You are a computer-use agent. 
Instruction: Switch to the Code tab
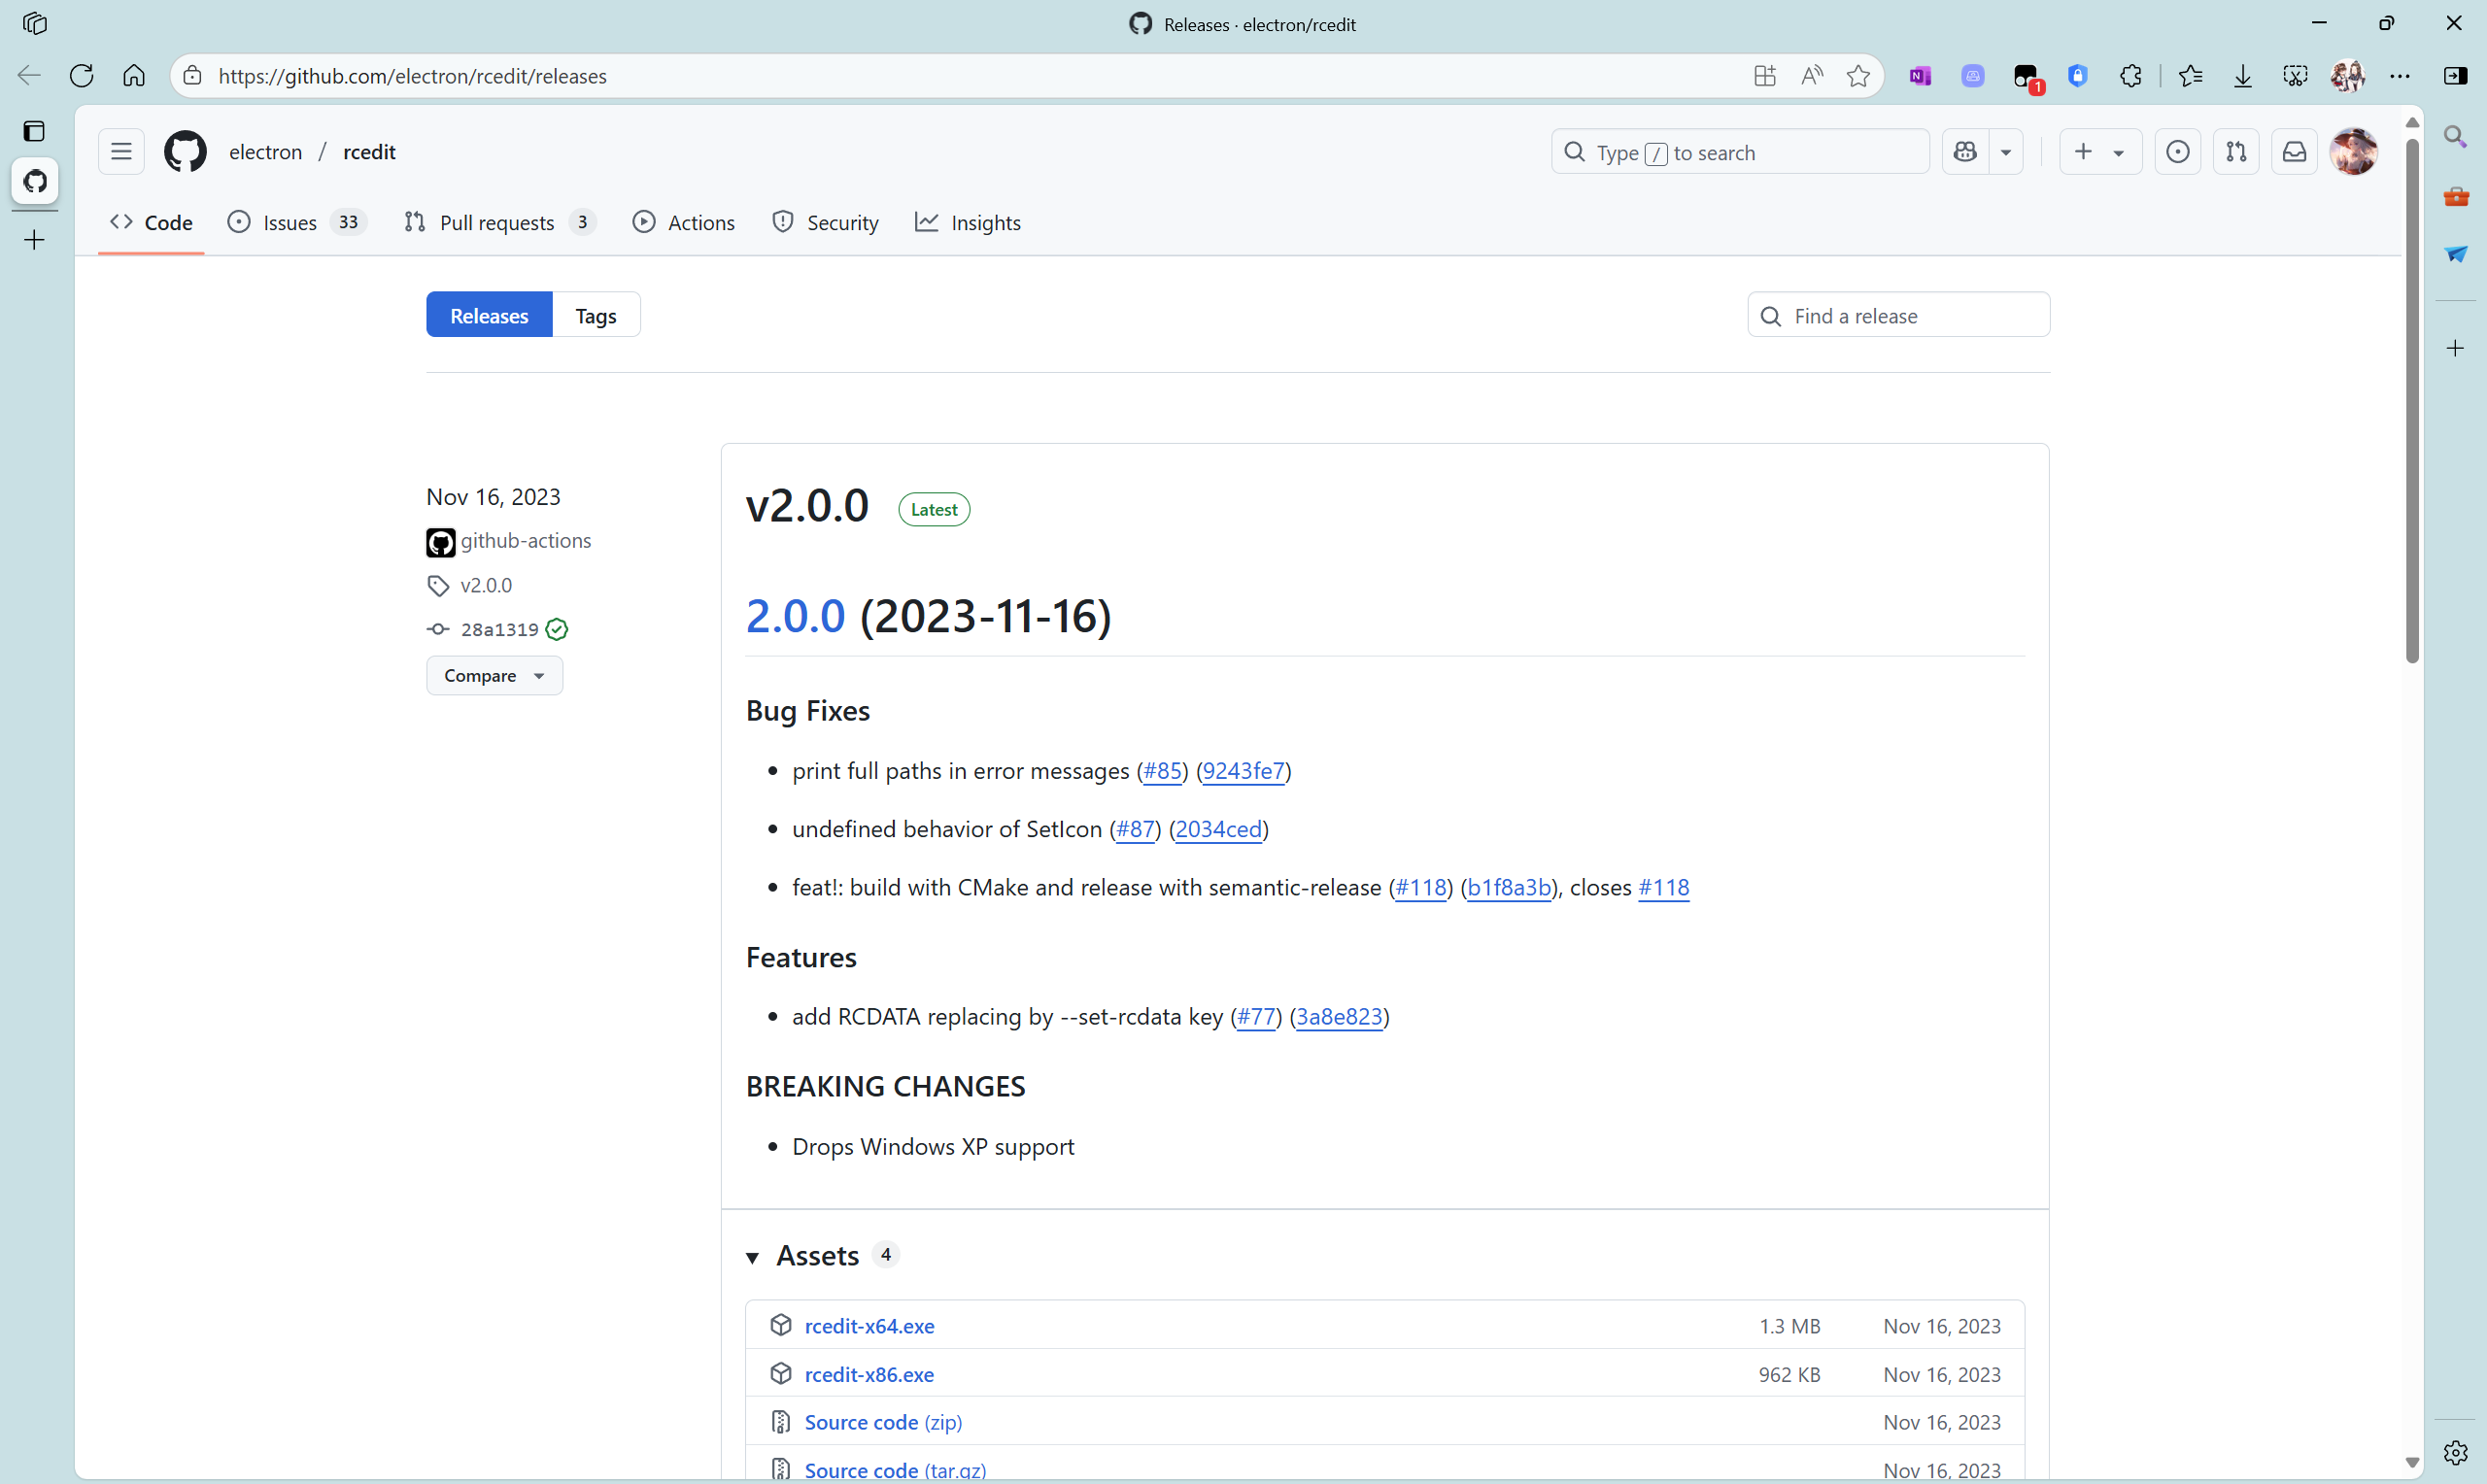point(151,222)
